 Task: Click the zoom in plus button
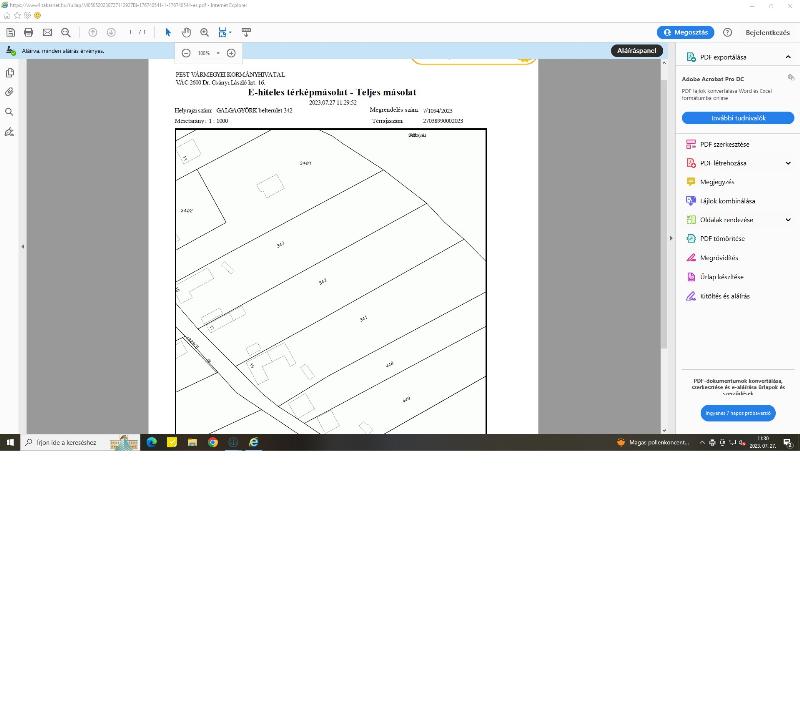231,53
